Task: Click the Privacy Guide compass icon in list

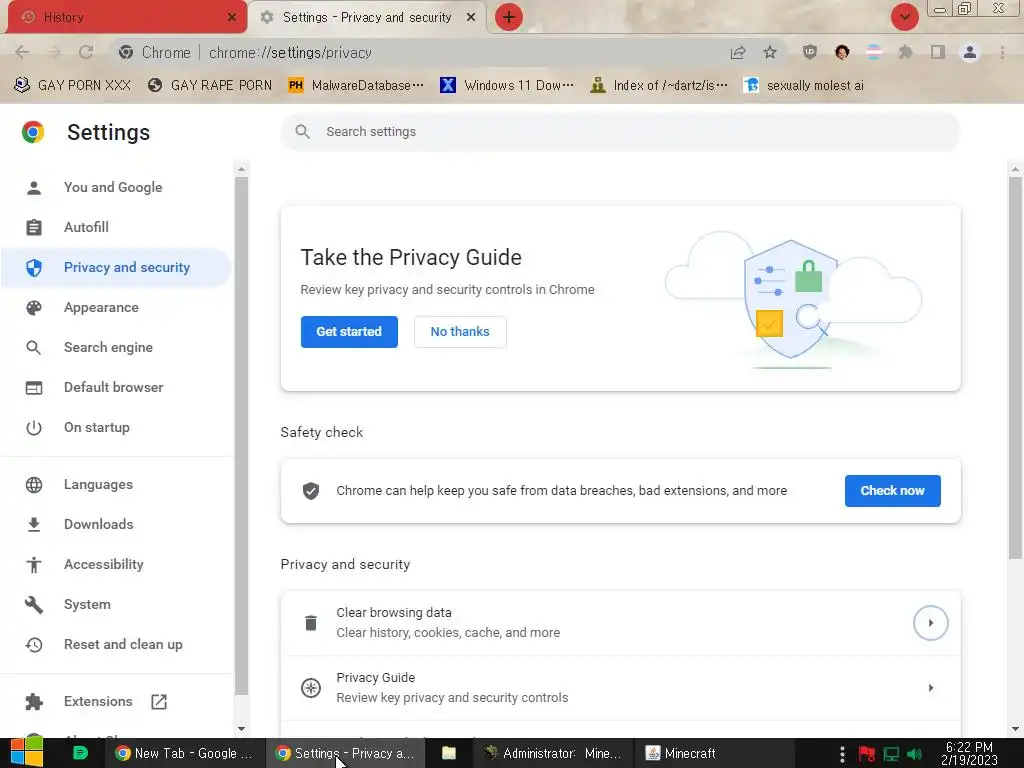Action: coord(311,688)
